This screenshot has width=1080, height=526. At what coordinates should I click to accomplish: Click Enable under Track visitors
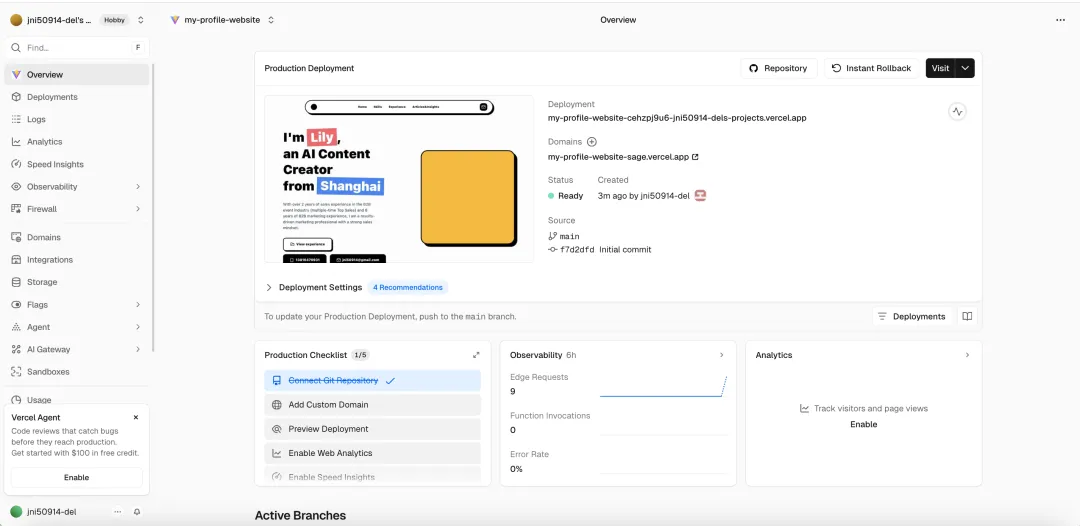pos(864,424)
